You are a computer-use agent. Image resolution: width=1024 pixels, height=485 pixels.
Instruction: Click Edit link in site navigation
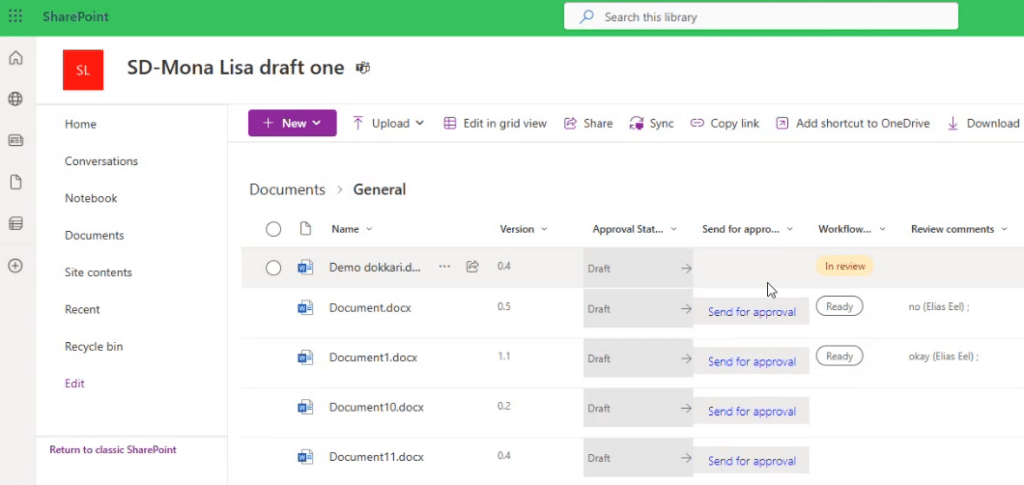(x=74, y=384)
